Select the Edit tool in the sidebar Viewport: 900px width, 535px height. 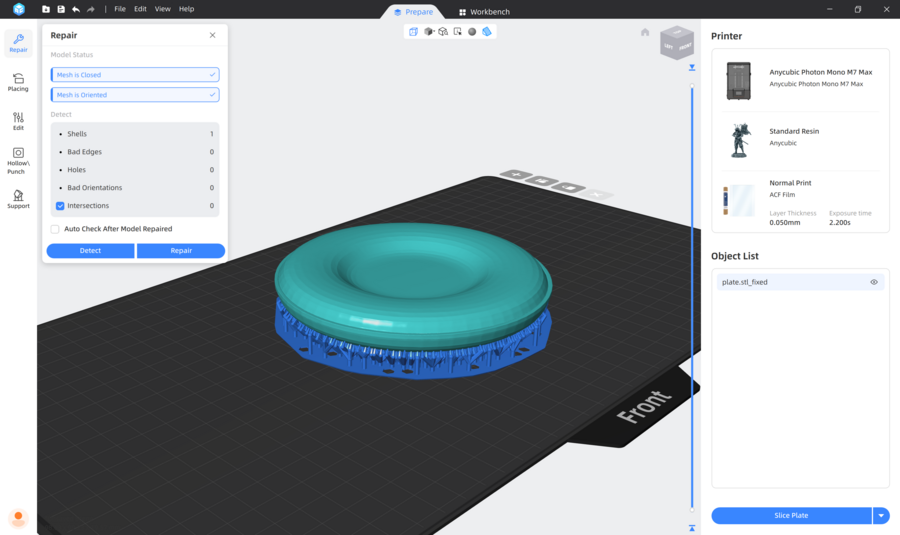[x=18, y=121]
